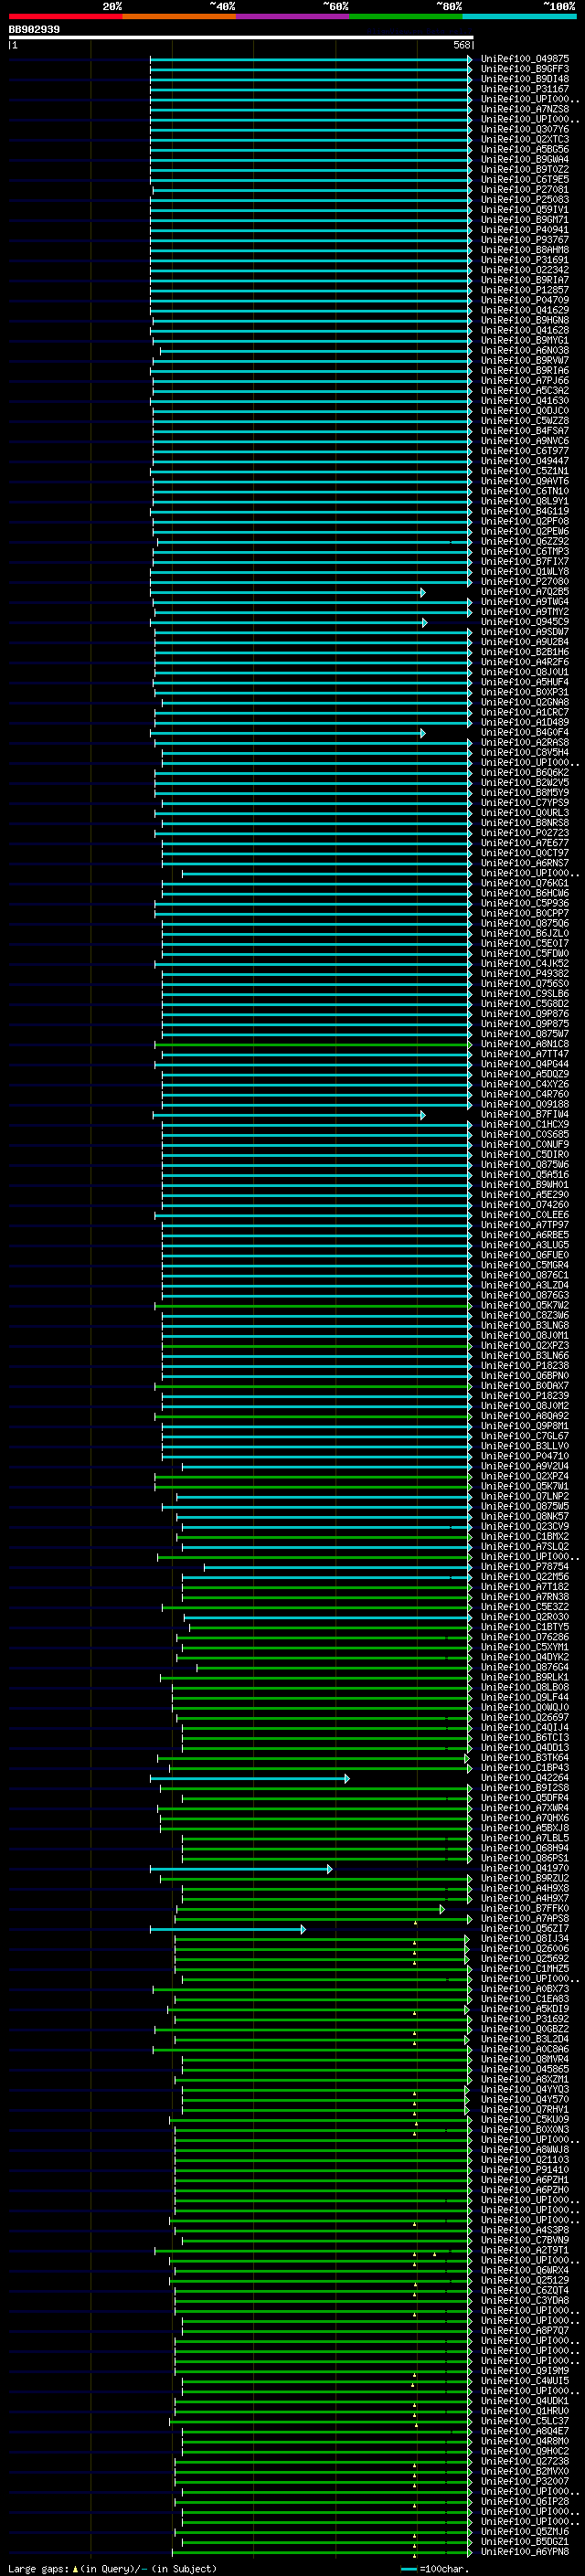The height and width of the screenshot is (2576, 585).
Task: Select the UniRef100_A7PJ66 hit
Action: pos(524,380)
